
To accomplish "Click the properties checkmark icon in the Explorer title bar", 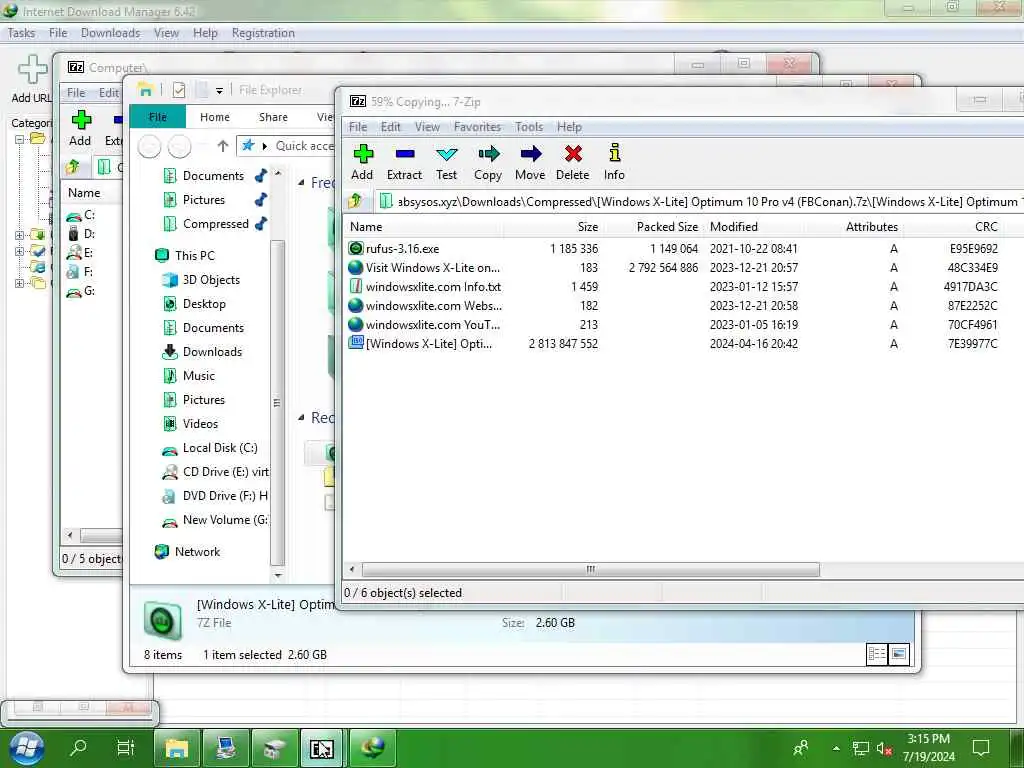I will tap(179, 89).
